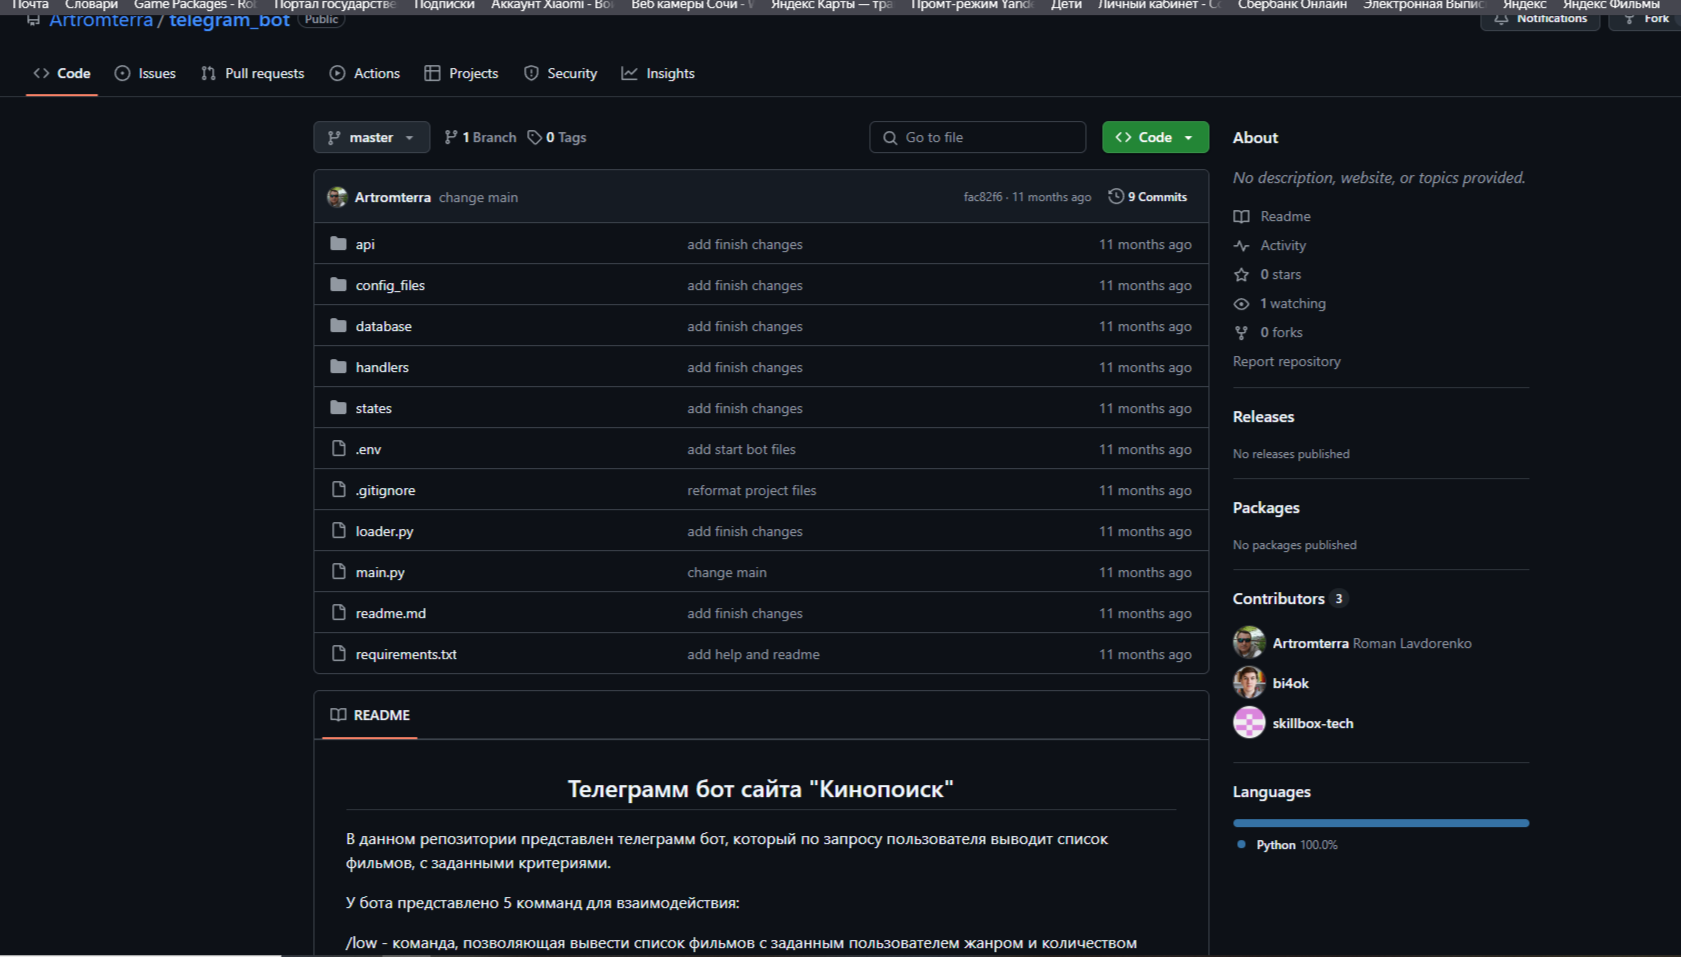
Task: Open the Pull requests tab
Action: (252, 73)
